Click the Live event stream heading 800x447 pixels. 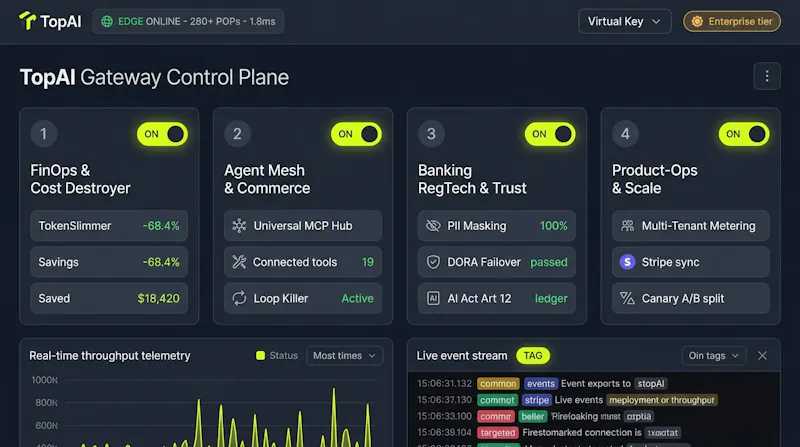462,356
